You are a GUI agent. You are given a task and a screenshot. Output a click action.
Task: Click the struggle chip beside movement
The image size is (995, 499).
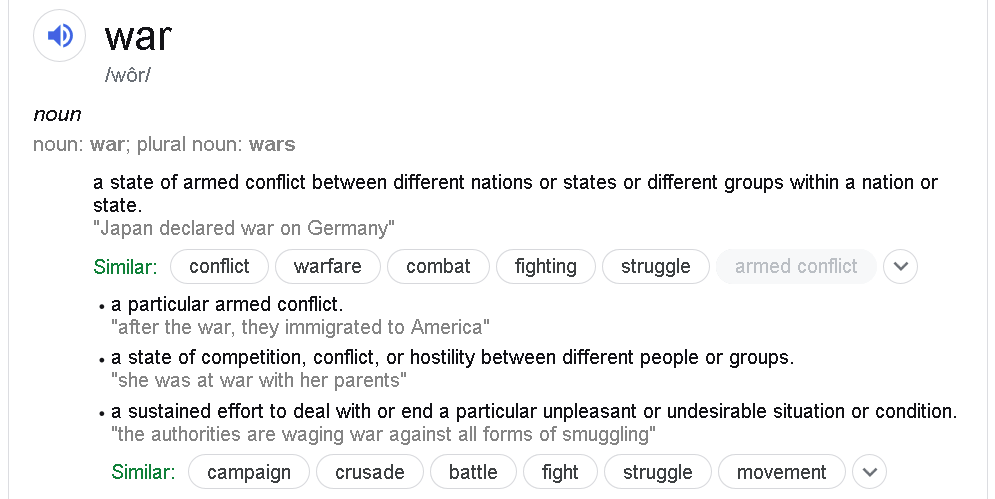coord(657,472)
